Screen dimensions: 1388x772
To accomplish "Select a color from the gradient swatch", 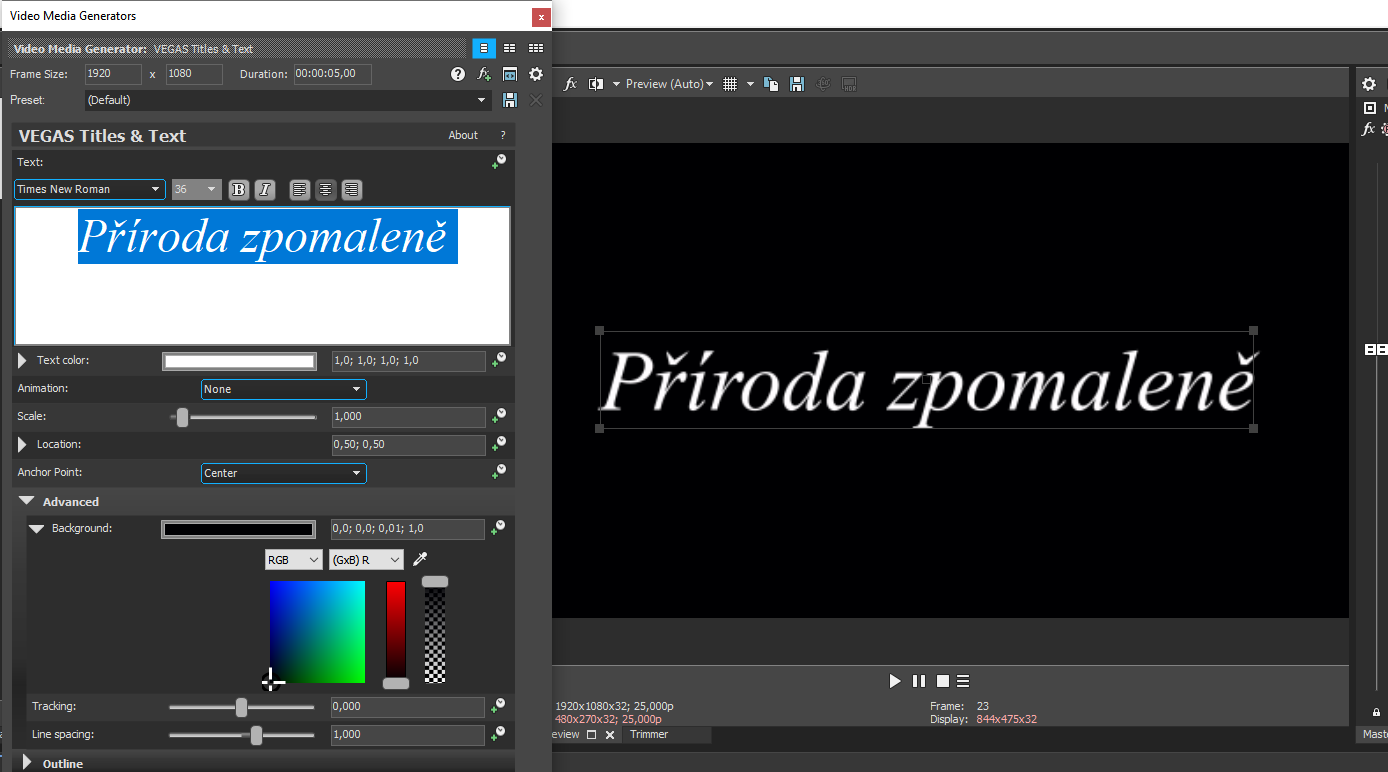I will (x=317, y=632).
